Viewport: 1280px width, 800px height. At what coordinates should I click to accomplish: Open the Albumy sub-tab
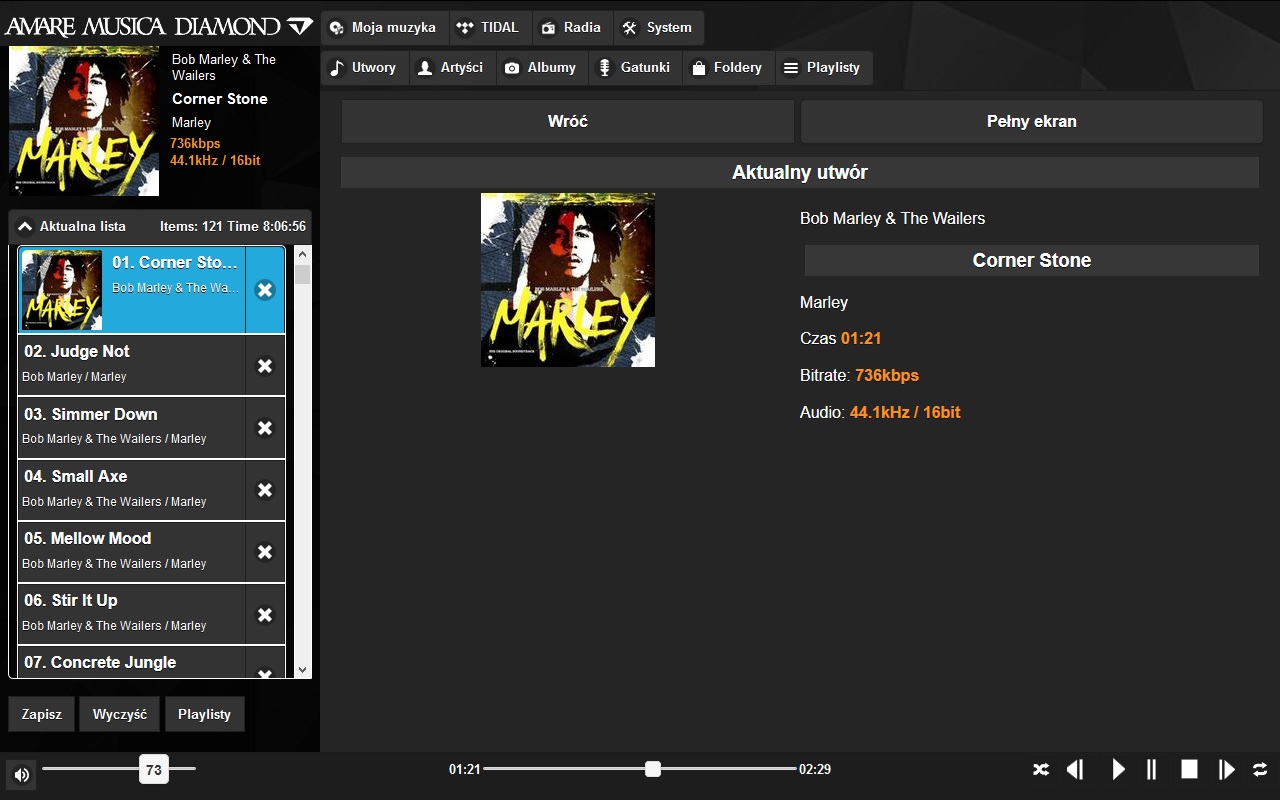542,68
